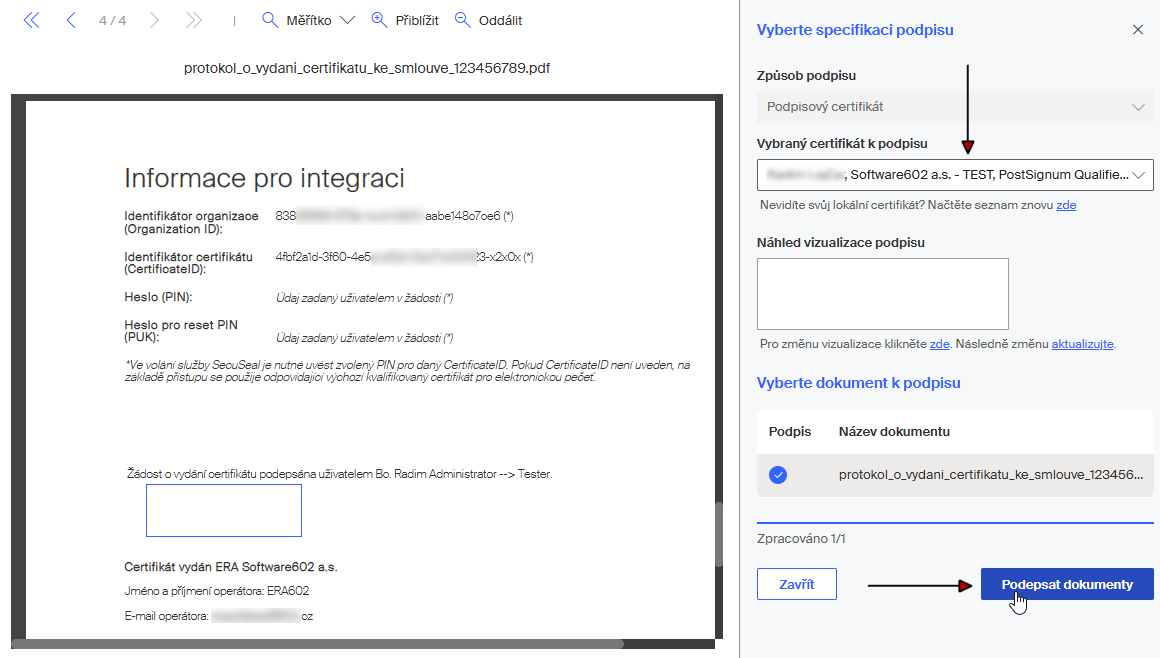Click the Měřítko magnifier icon

[x=269, y=20]
